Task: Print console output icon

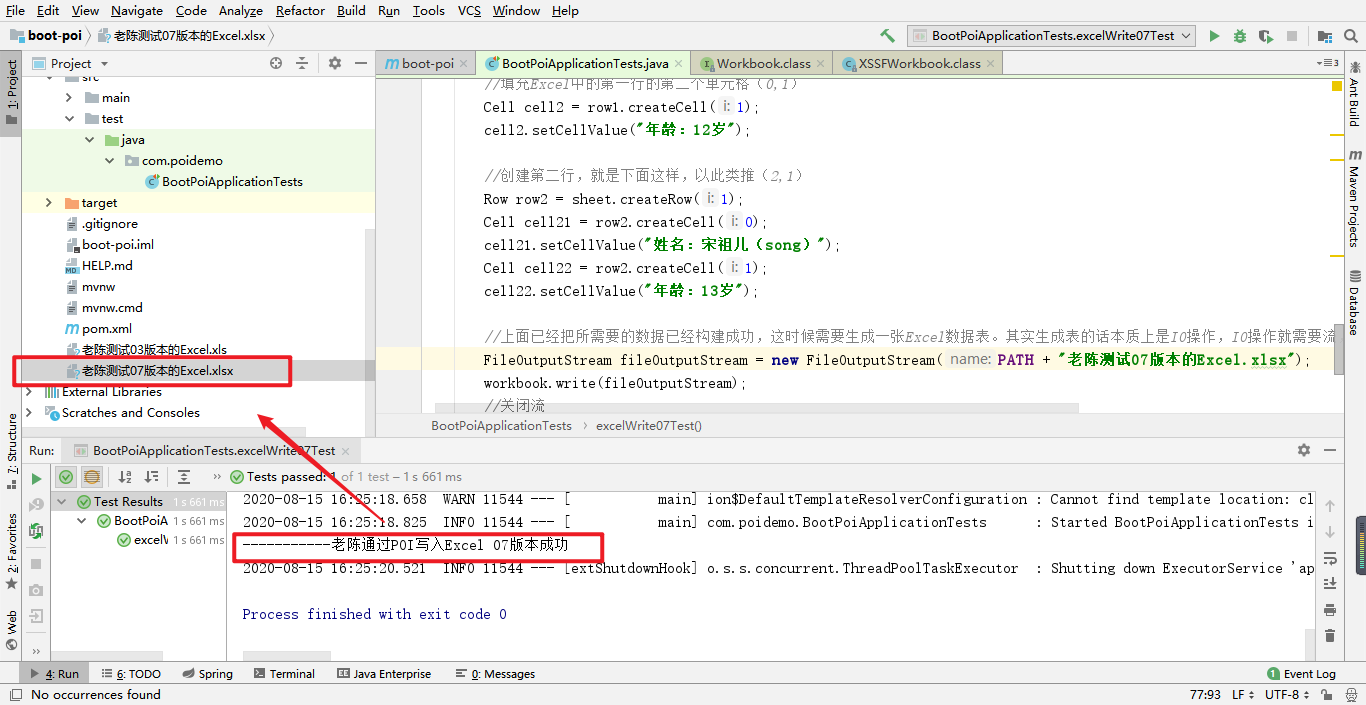Action: 1330,609
